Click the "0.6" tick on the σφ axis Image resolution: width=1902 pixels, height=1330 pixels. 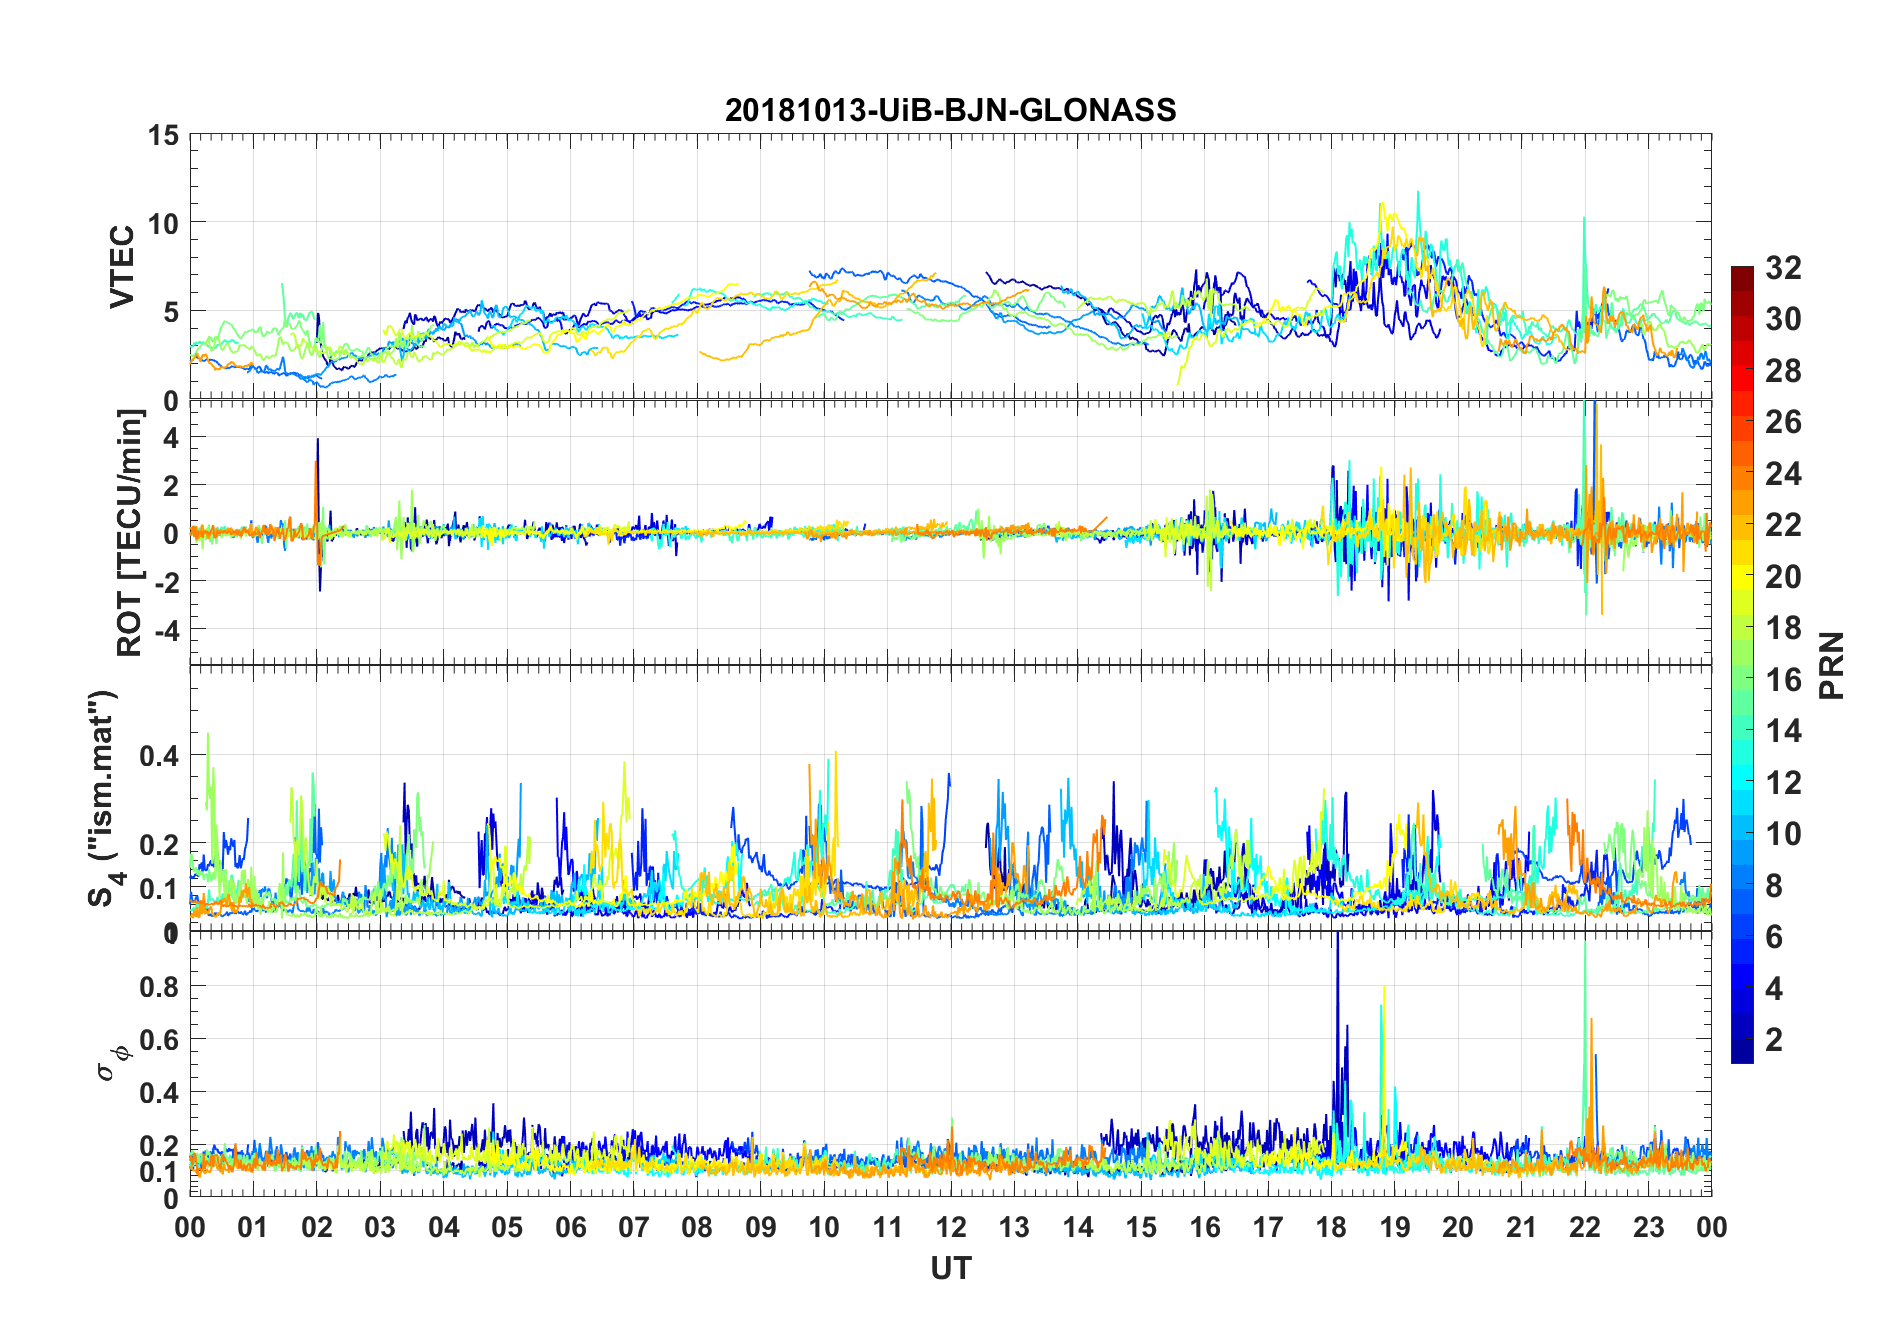click(x=161, y=1039)
